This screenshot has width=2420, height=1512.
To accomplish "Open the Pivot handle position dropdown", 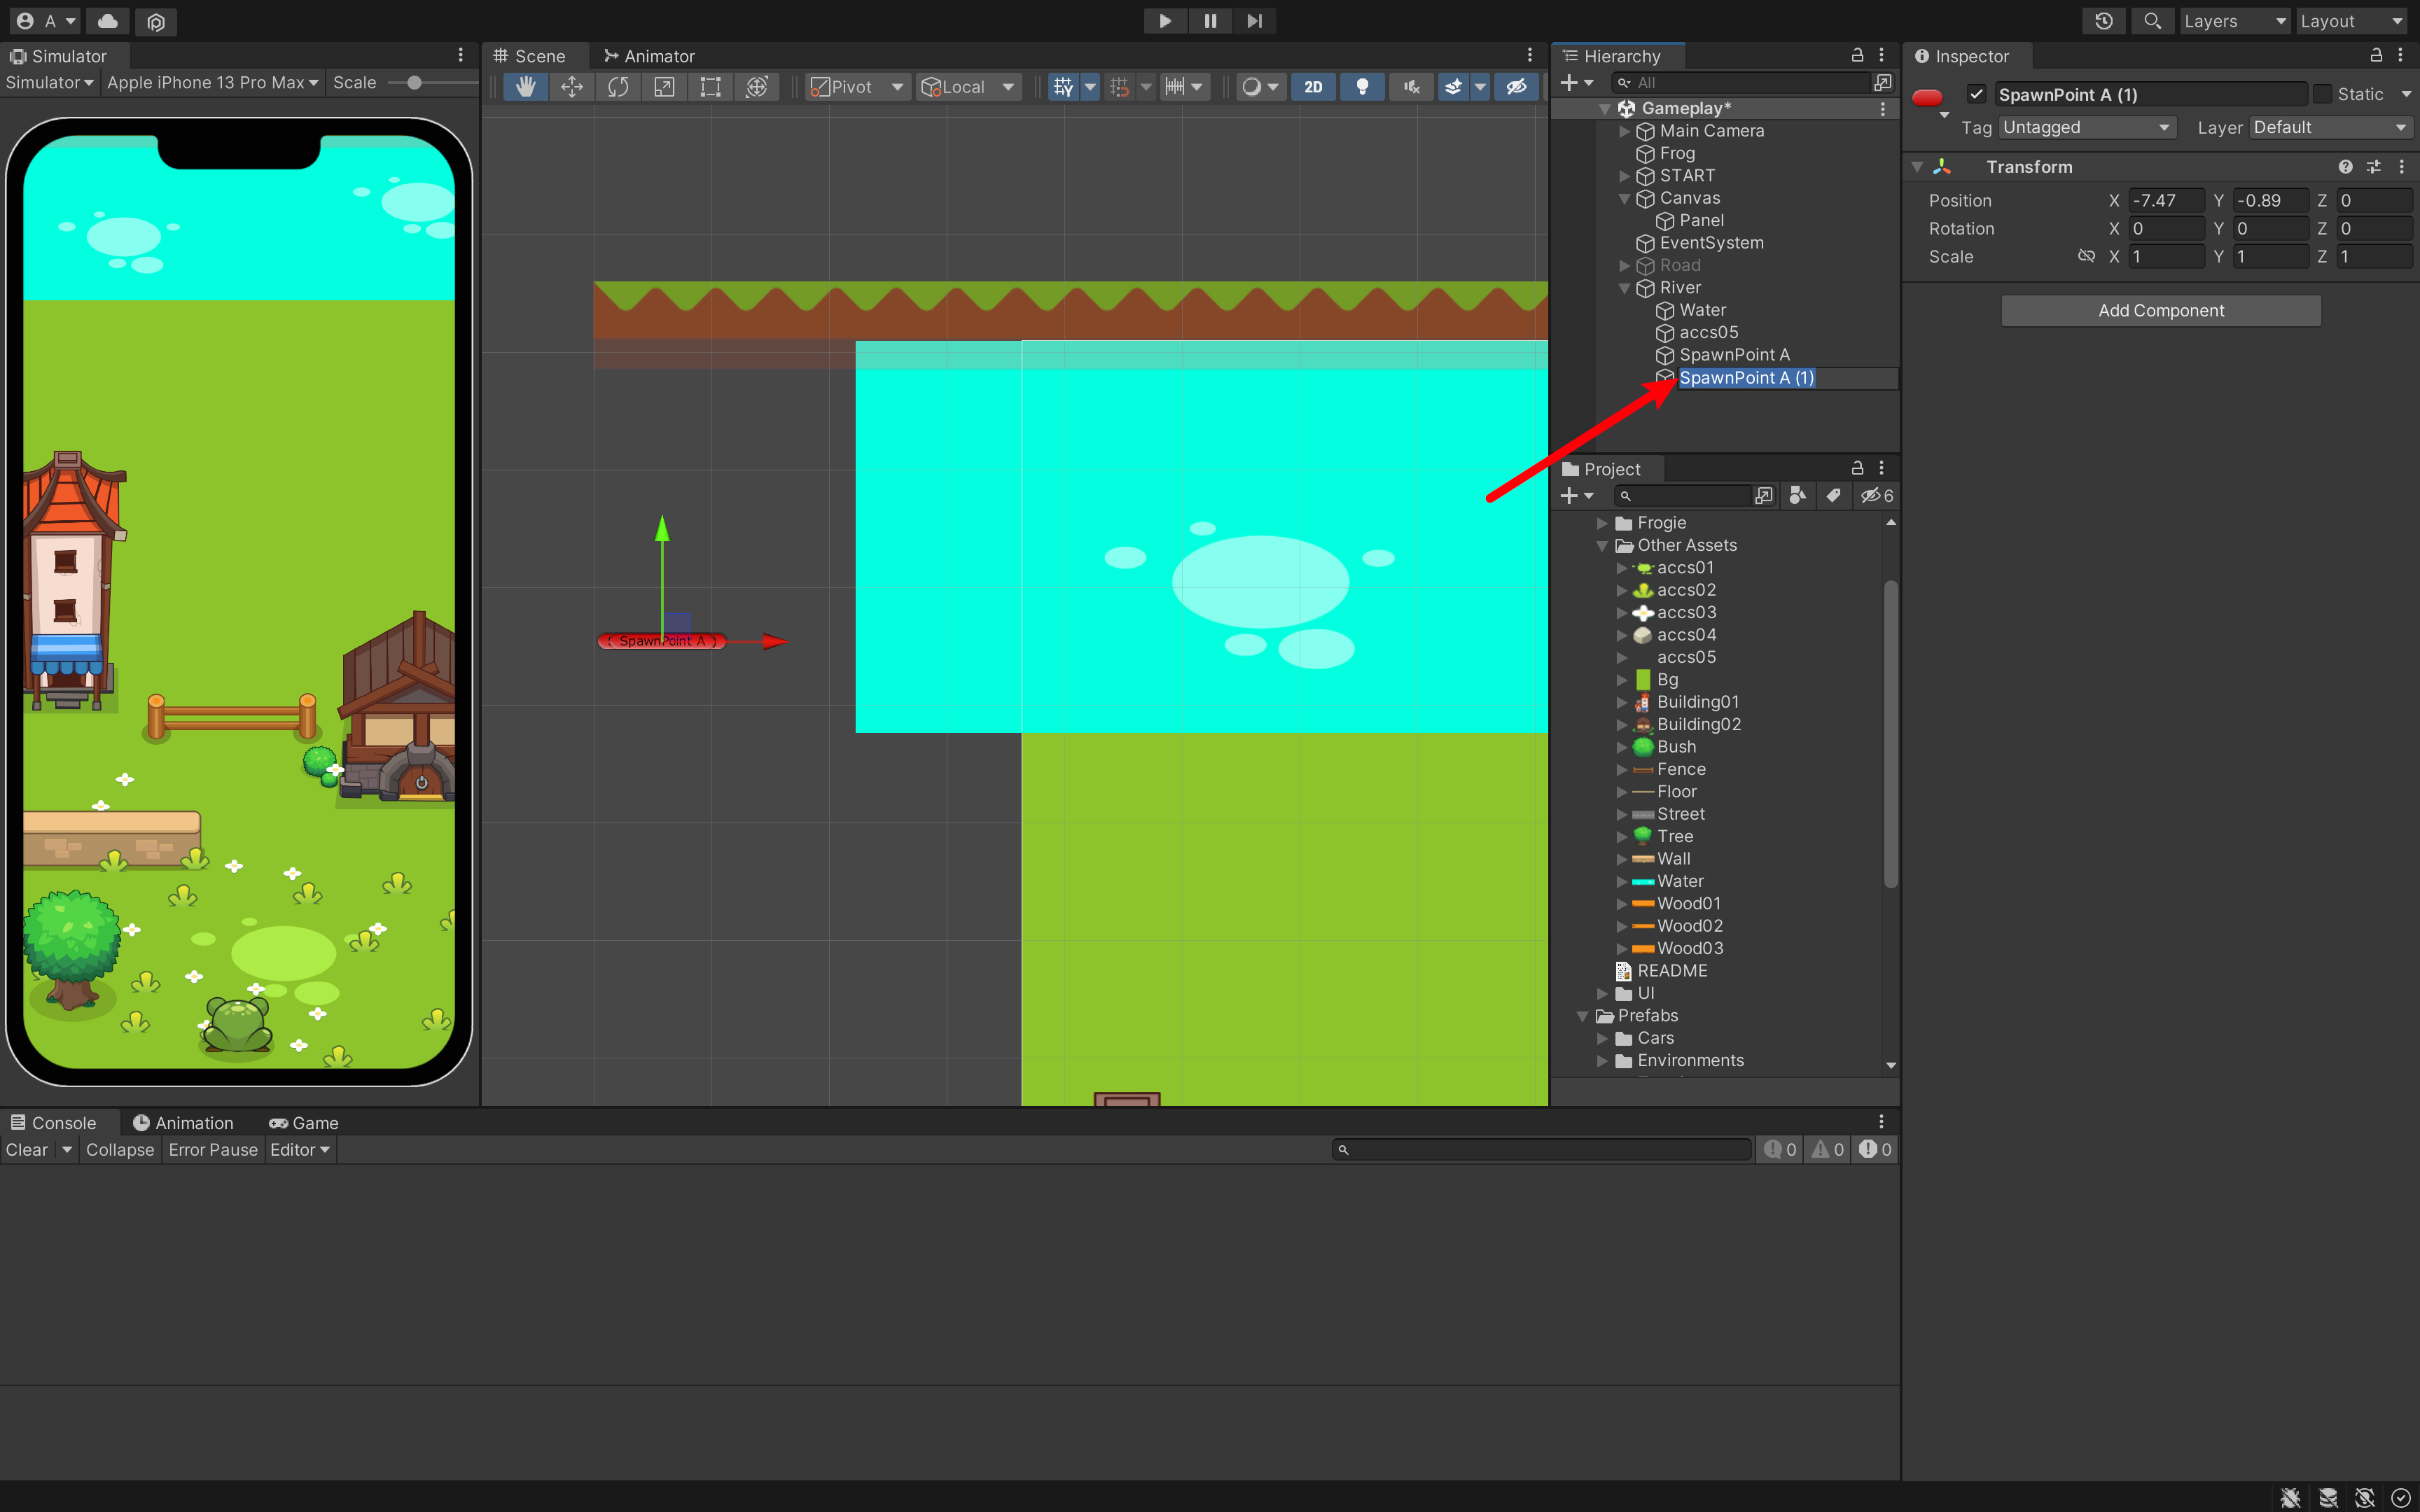I will point(856,87).
